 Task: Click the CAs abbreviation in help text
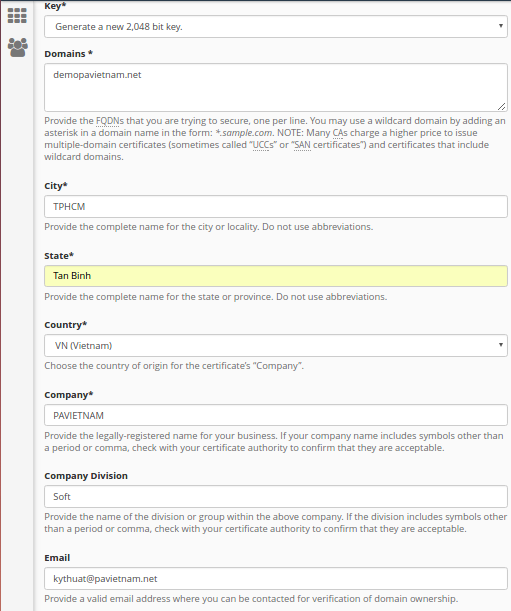339,133
